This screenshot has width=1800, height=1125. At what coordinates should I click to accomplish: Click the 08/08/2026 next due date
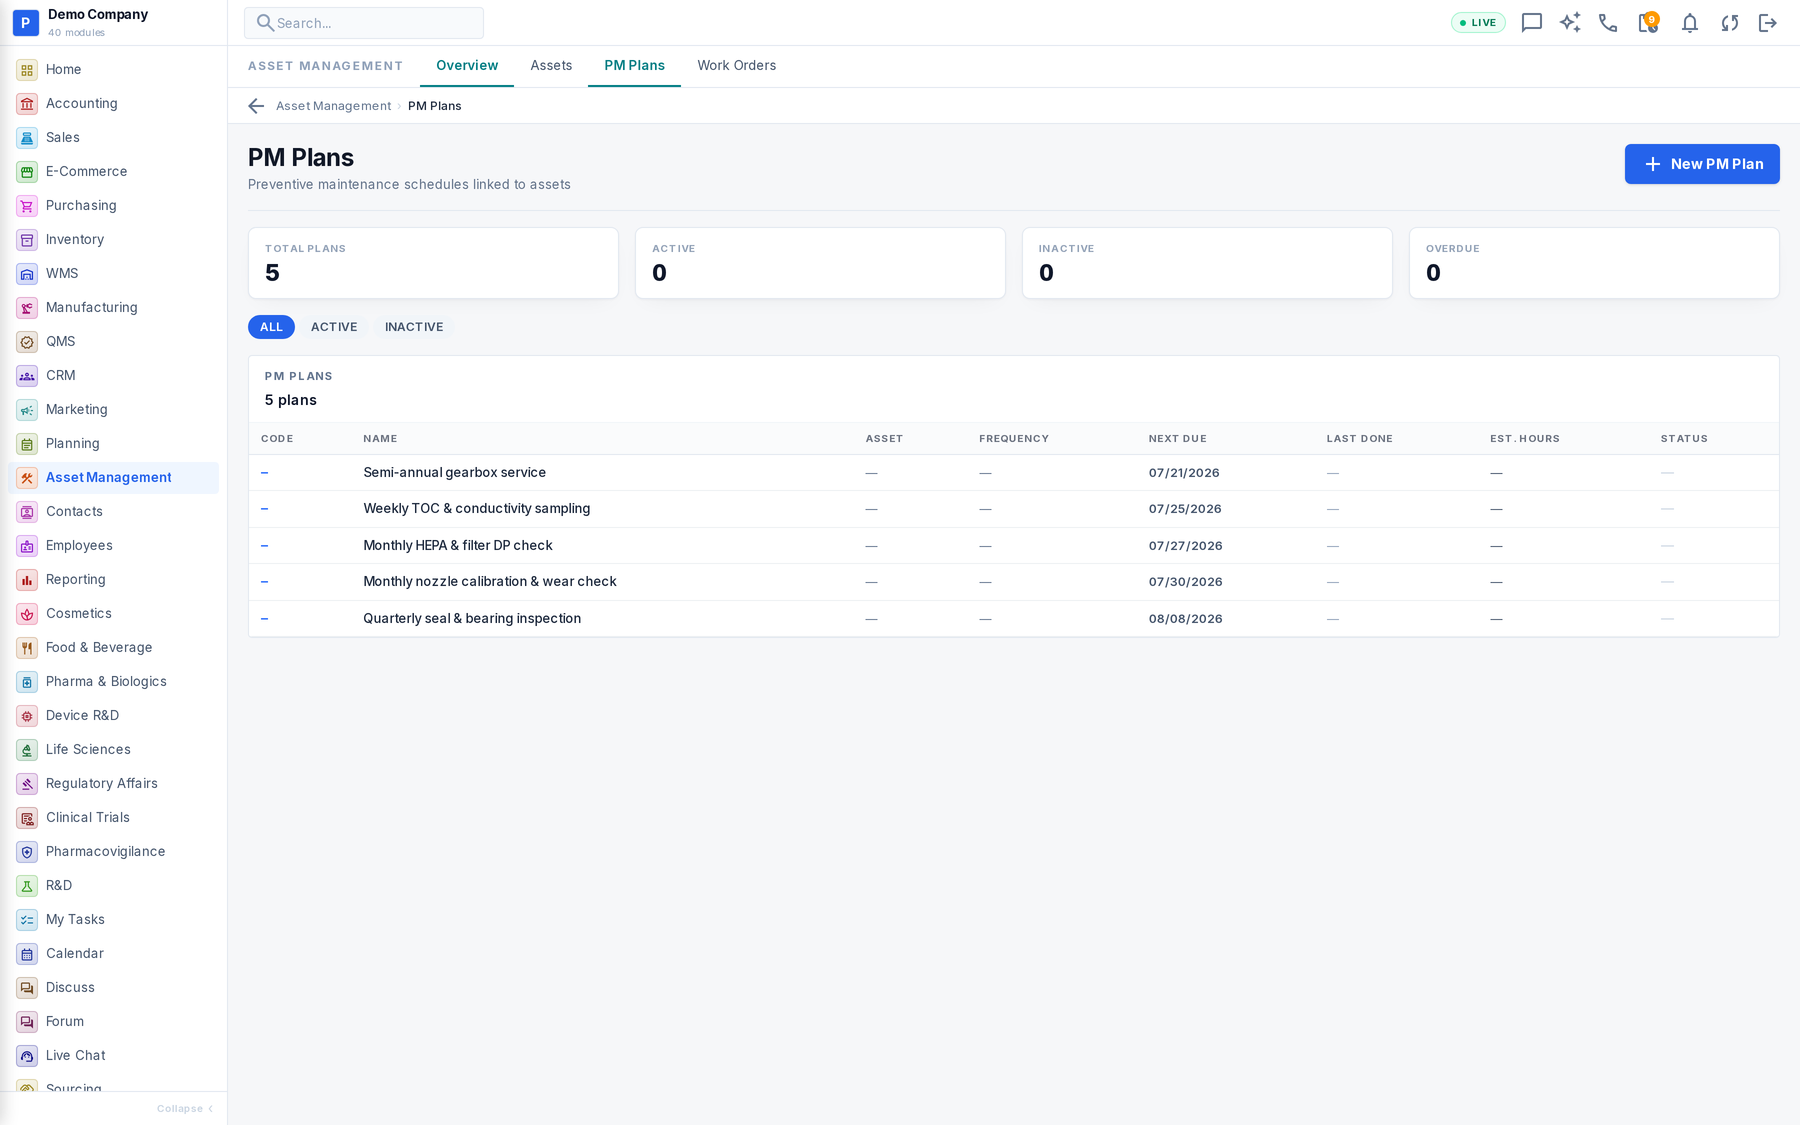1185,619
